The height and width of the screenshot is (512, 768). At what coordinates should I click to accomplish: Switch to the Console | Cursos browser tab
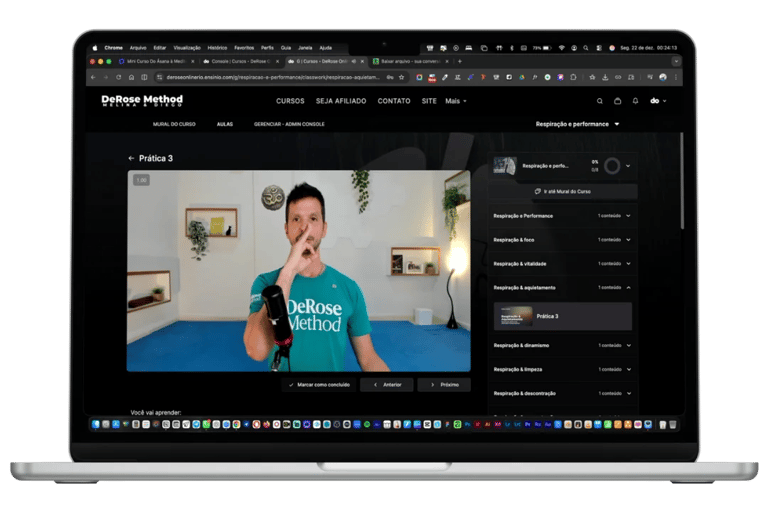[x=240, y=61]
